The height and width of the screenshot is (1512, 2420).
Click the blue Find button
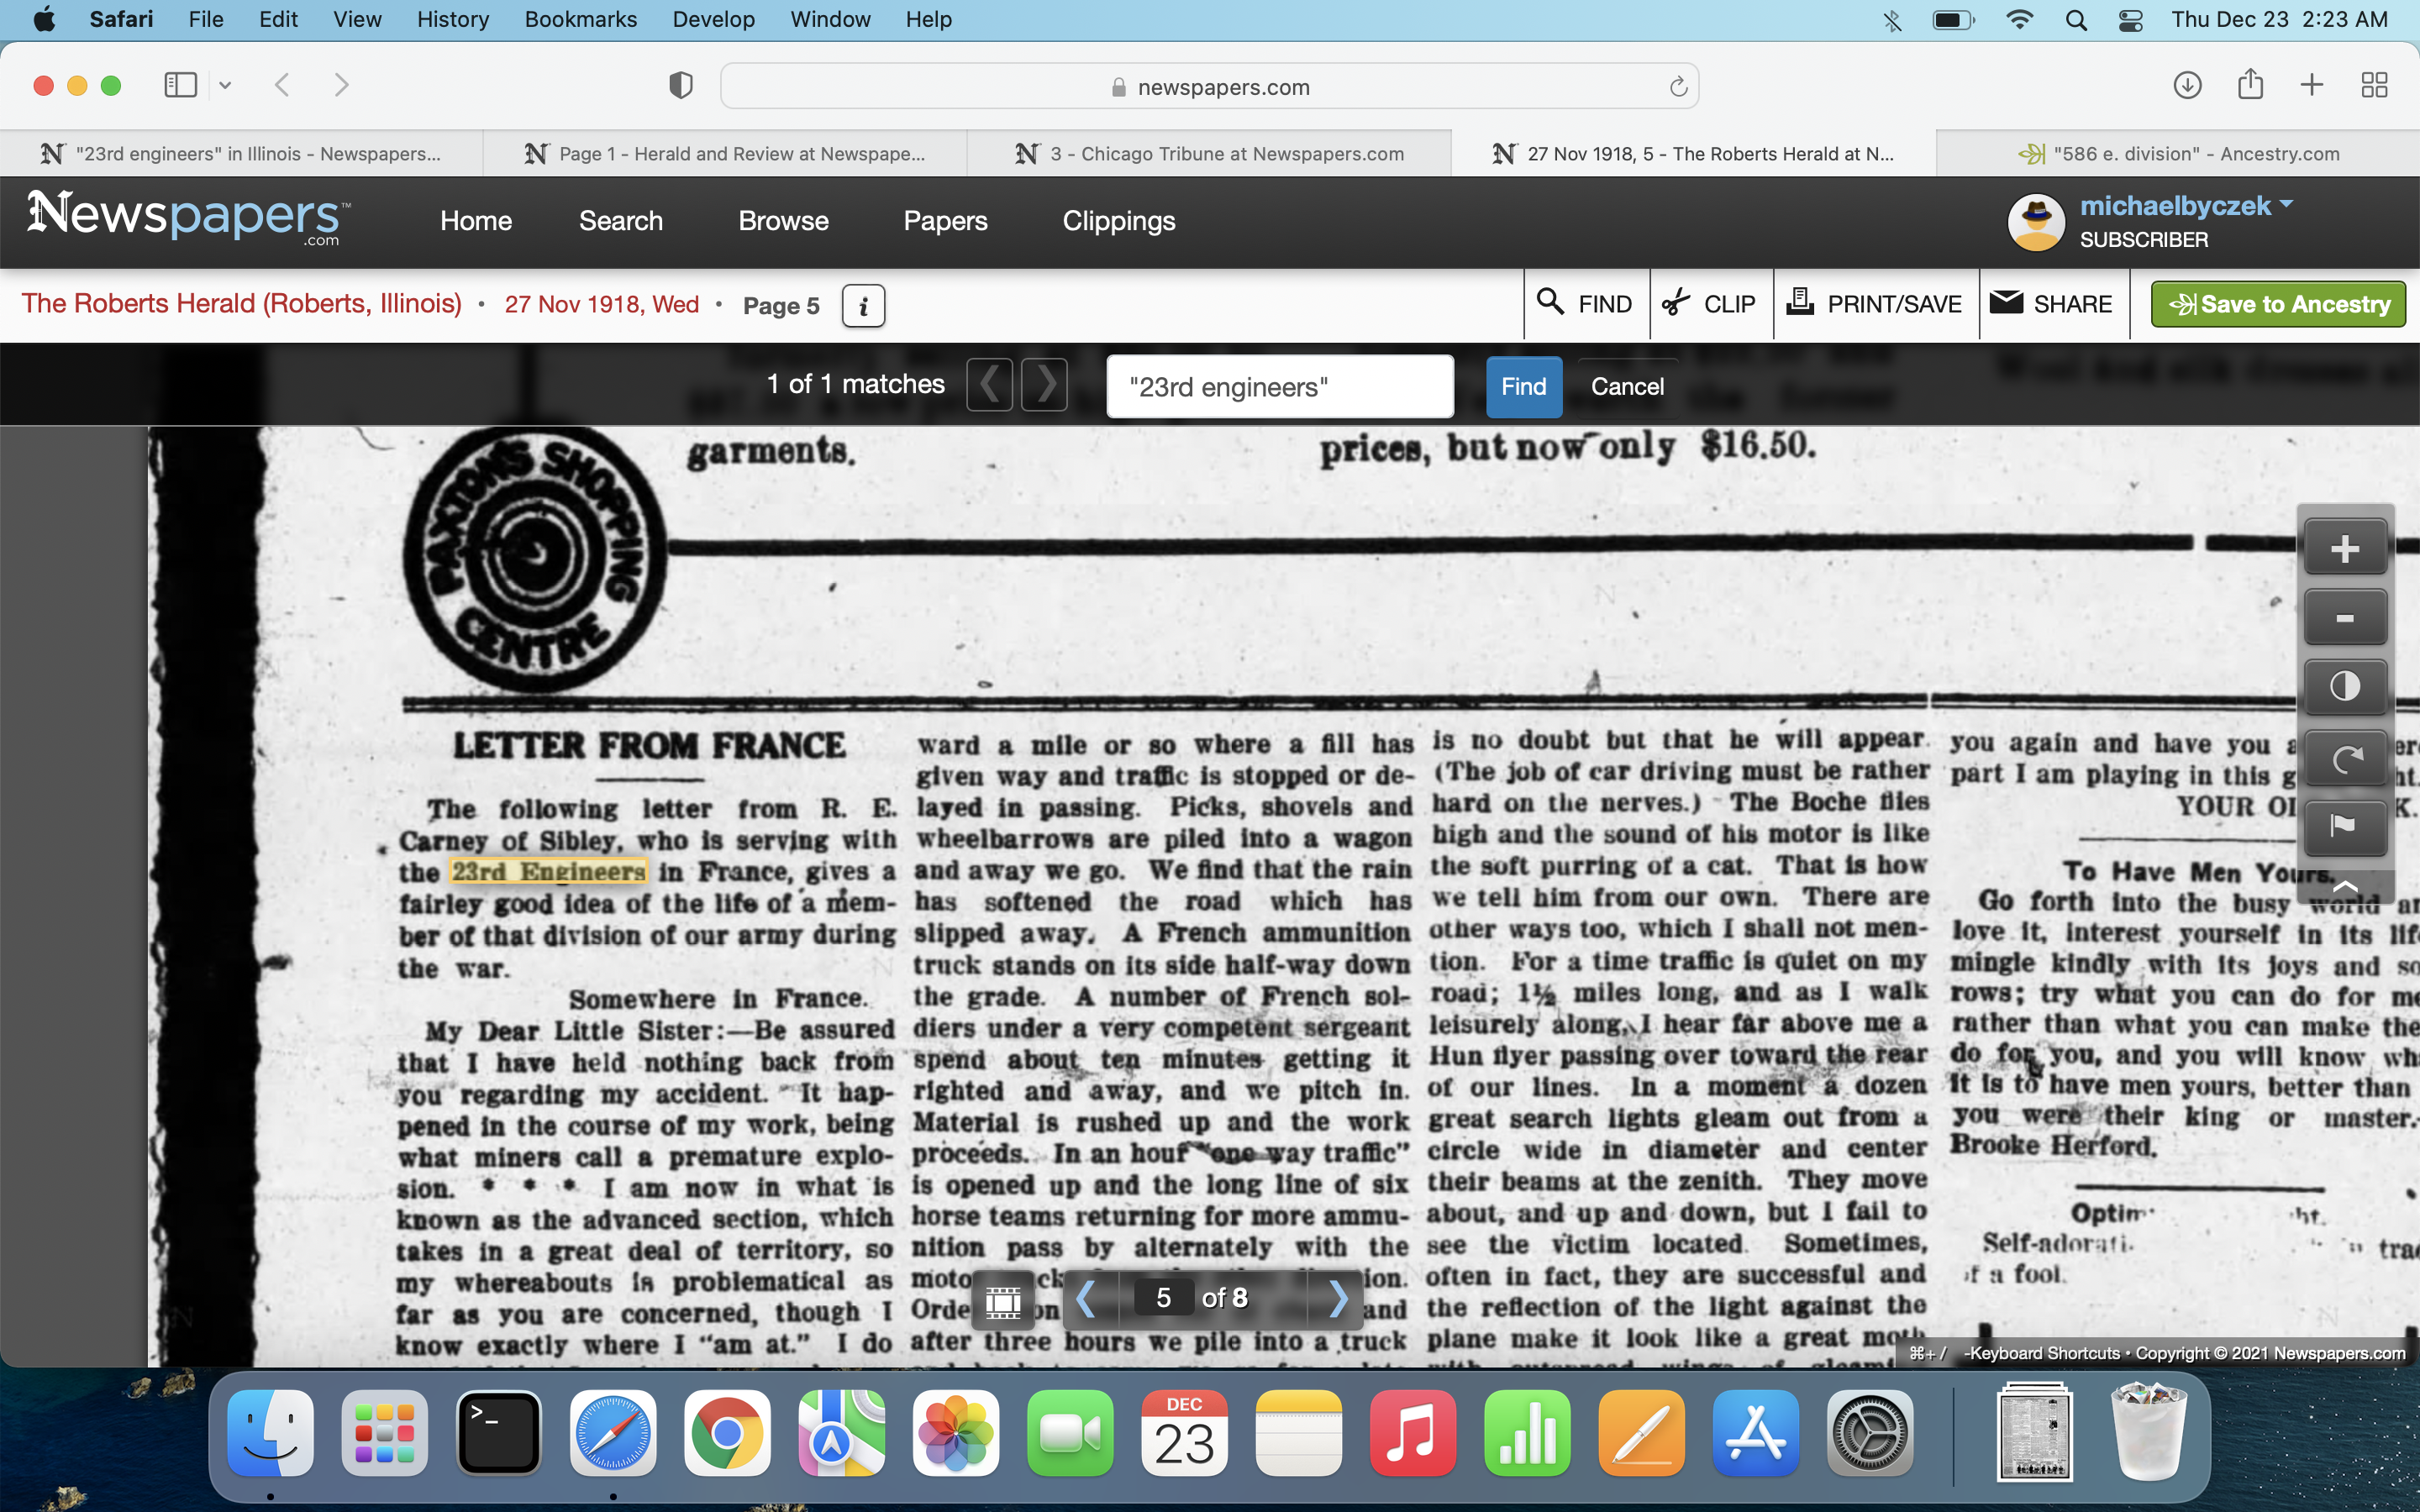tap(1523, 387)
